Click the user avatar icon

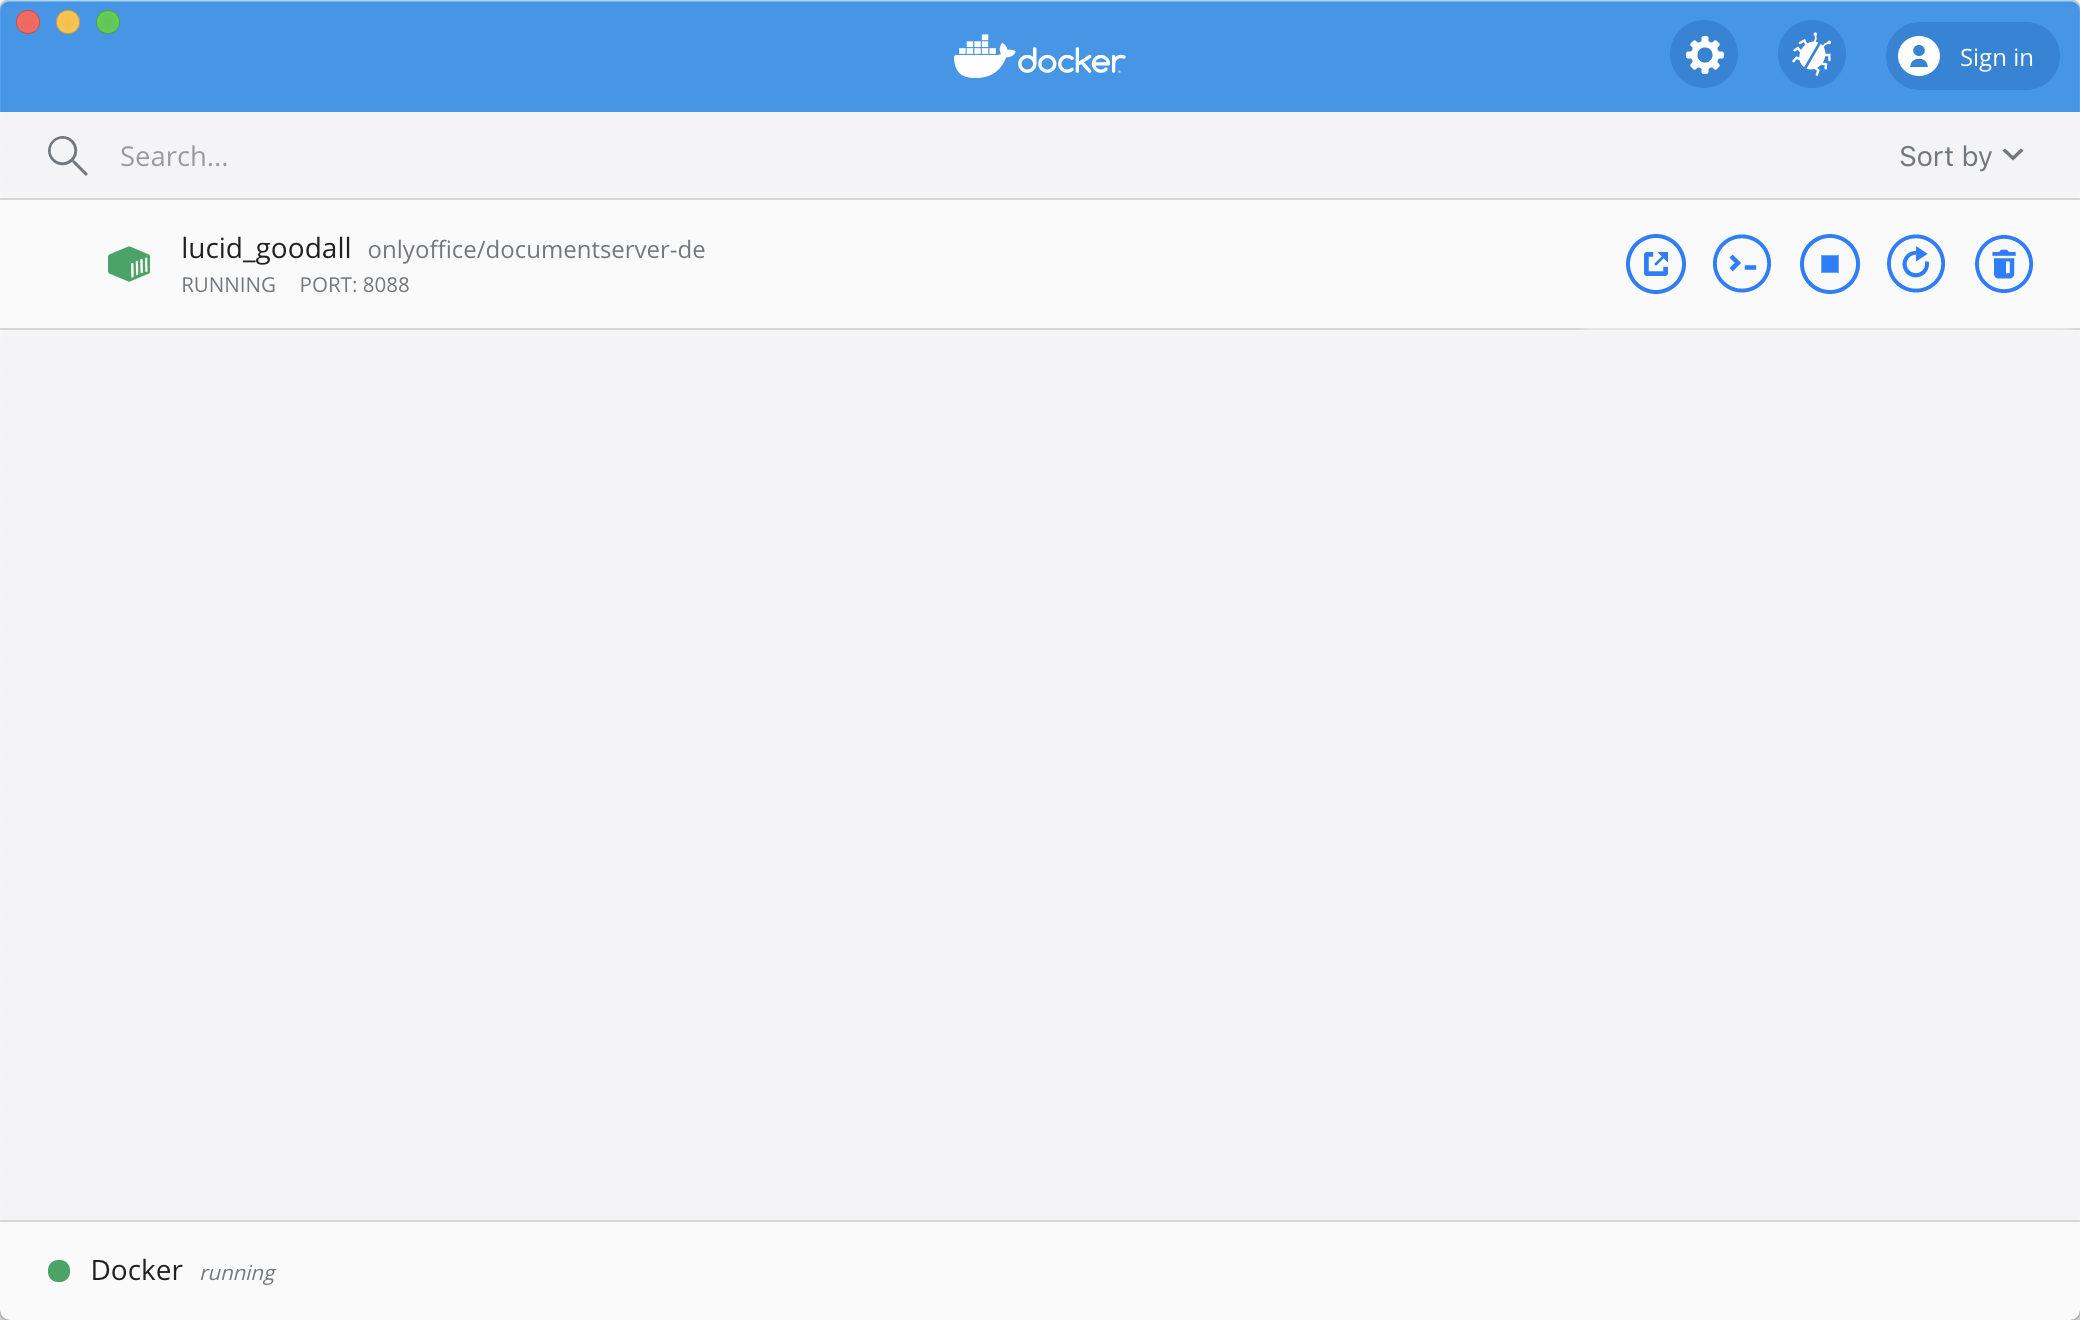click(x=1919, y=57)
